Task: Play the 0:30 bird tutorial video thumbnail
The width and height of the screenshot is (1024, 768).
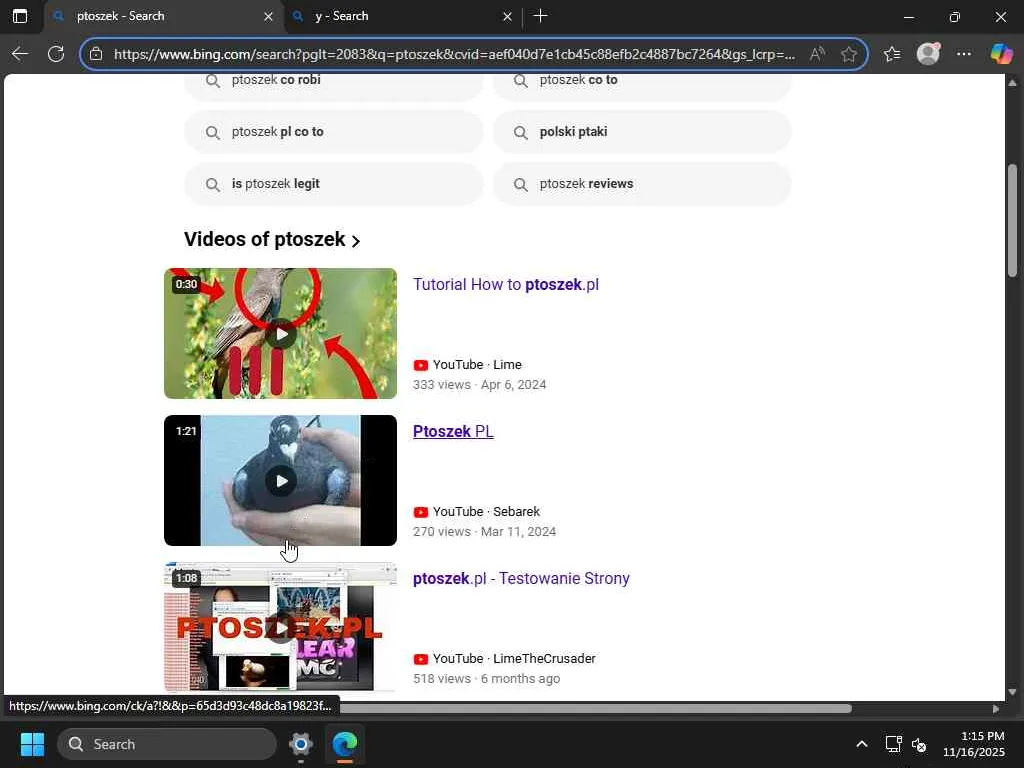Action: coord(280,334)
